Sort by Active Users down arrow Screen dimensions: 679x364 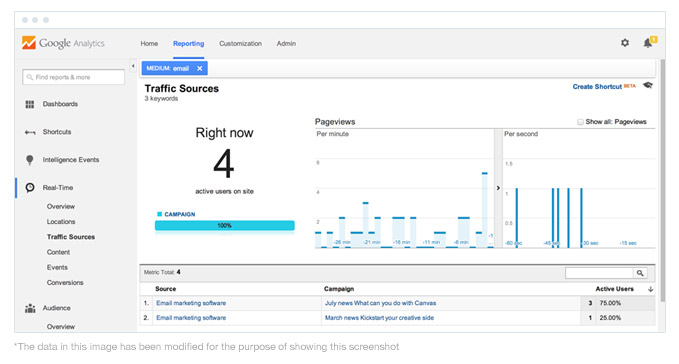pyautogui.click(x=650, y=289)
